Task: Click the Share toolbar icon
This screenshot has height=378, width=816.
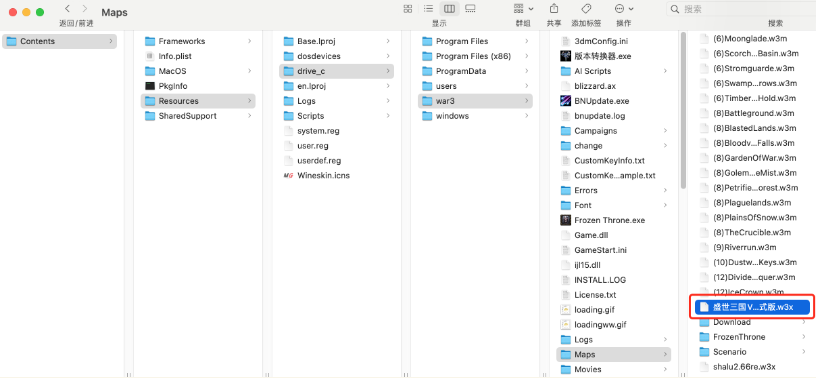Action: pos(554,9)
